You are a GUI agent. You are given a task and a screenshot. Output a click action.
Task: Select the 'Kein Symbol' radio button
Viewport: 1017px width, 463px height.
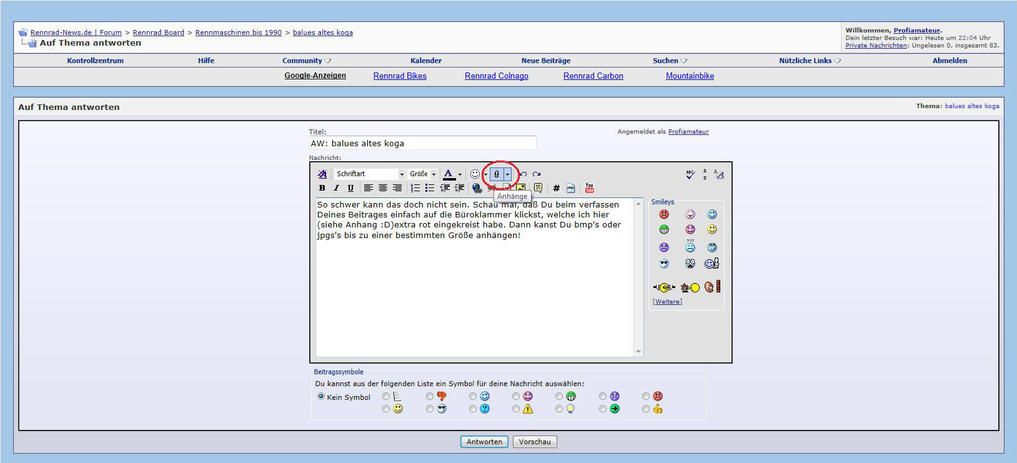321,397
